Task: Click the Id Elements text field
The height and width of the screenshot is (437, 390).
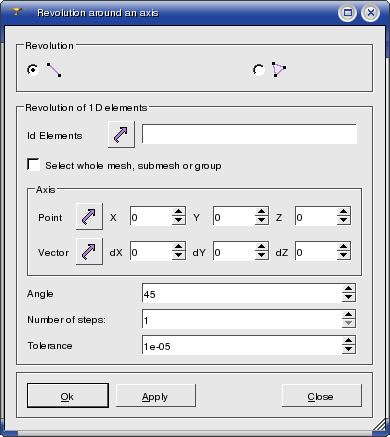Action: point(249,134)
